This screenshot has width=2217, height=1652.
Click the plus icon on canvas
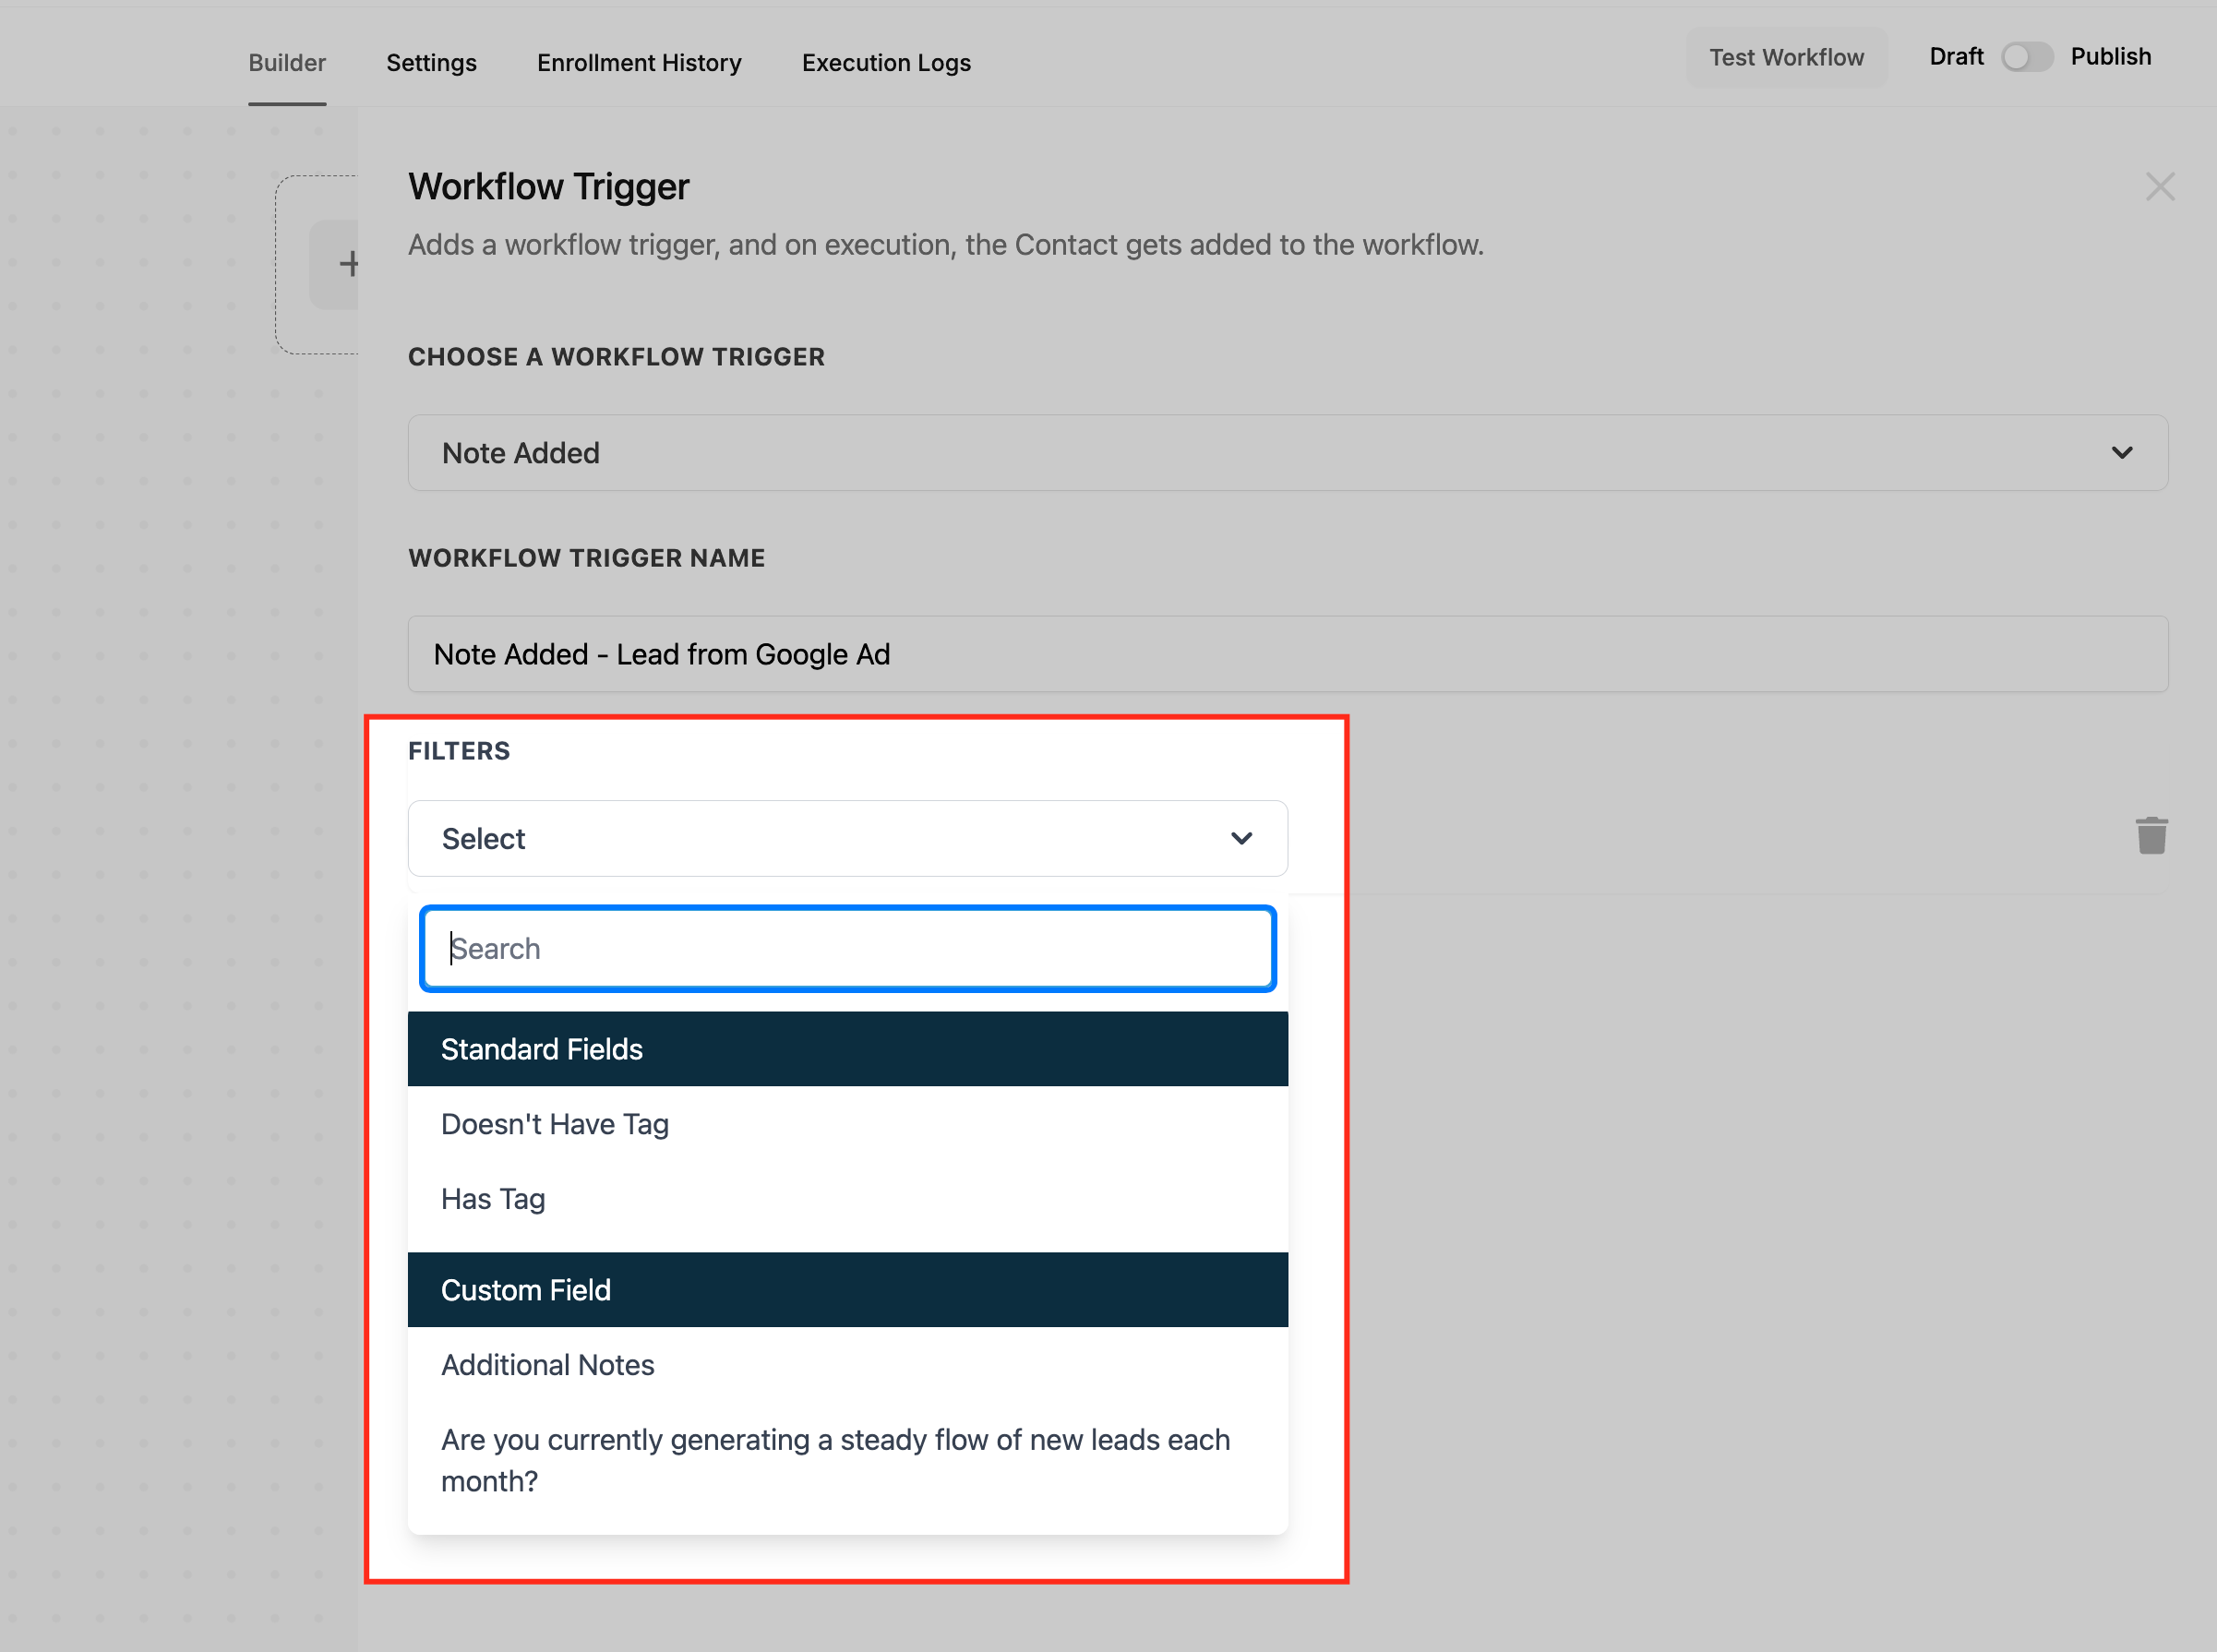[348, 264]
